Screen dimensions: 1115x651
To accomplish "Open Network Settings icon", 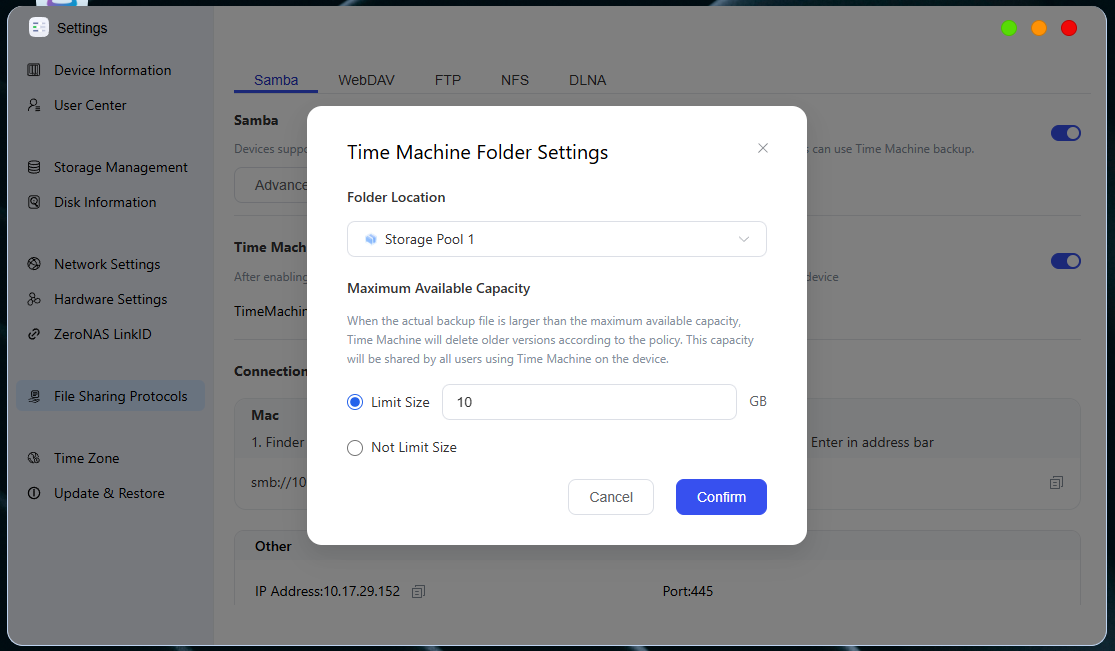I will click(x=33, y=264).
